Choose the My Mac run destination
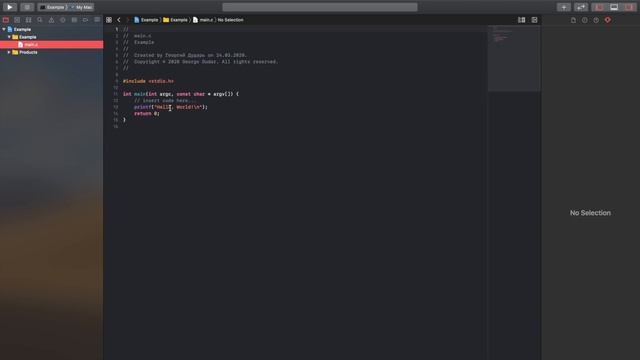640x360 pixels. (x=82, y=7)
